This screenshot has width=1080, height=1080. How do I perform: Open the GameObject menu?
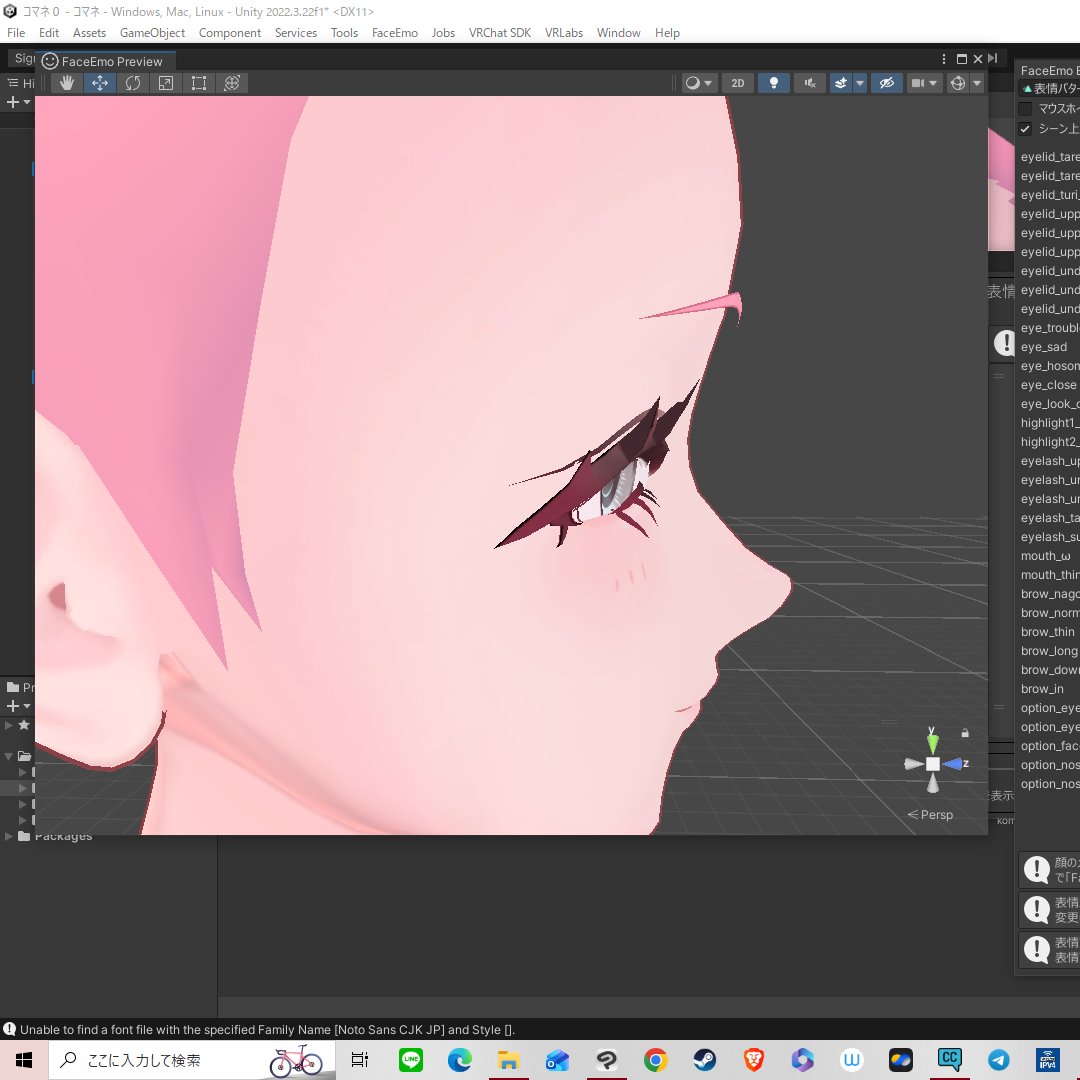[152, 32]
